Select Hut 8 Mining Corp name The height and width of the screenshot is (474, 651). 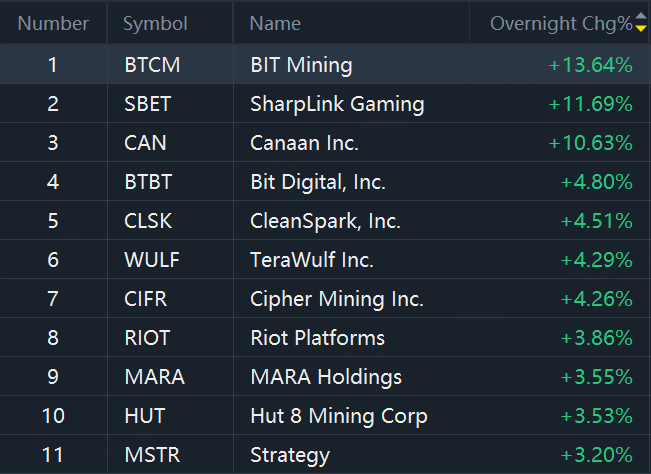[x=339, y=416]
